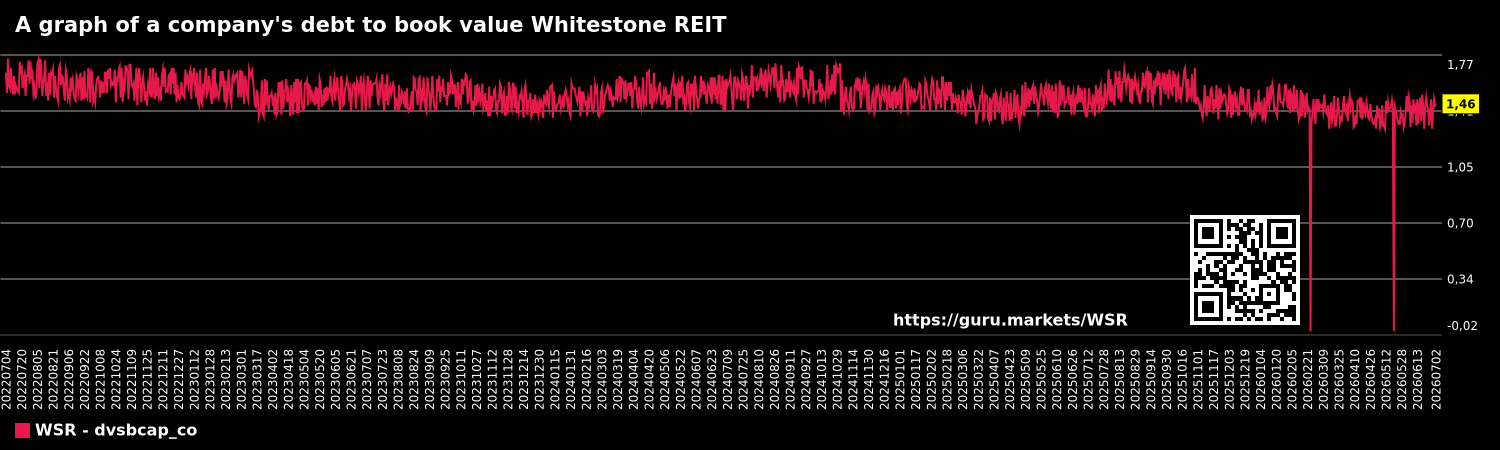Click the 20220922 x-axis date label

[x=85, y=378]
